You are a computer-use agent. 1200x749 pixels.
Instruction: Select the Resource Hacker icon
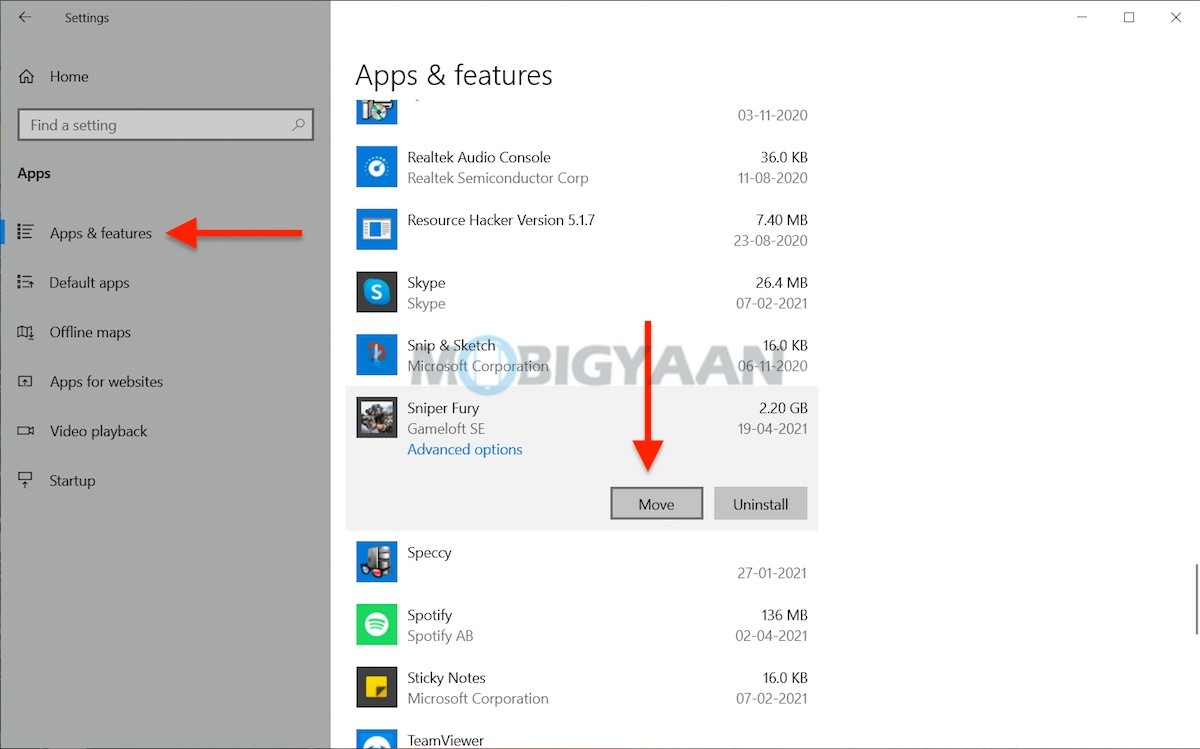(376, 228)
